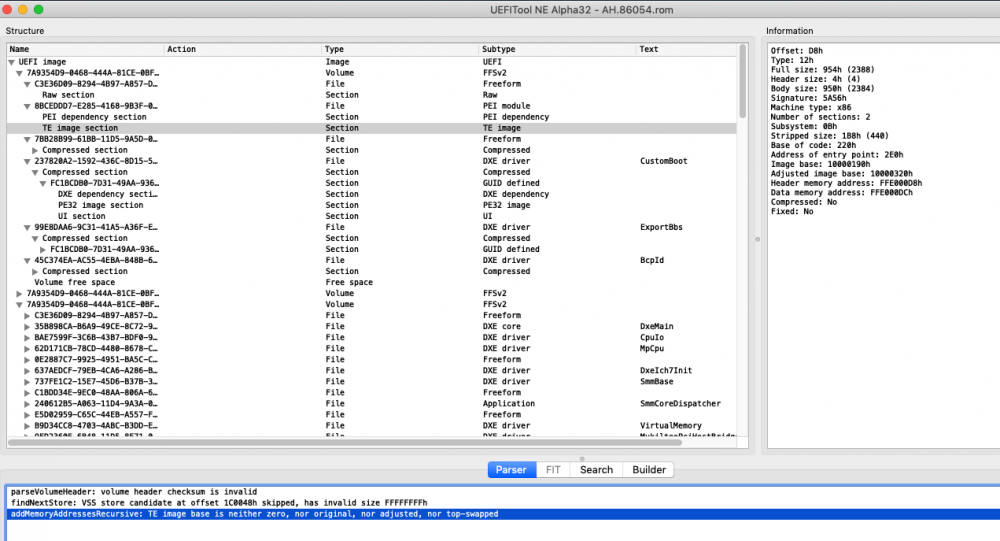Click the Header memory address line
Viewport: 1000px width, 541px height.
click(x=846, y=183)
